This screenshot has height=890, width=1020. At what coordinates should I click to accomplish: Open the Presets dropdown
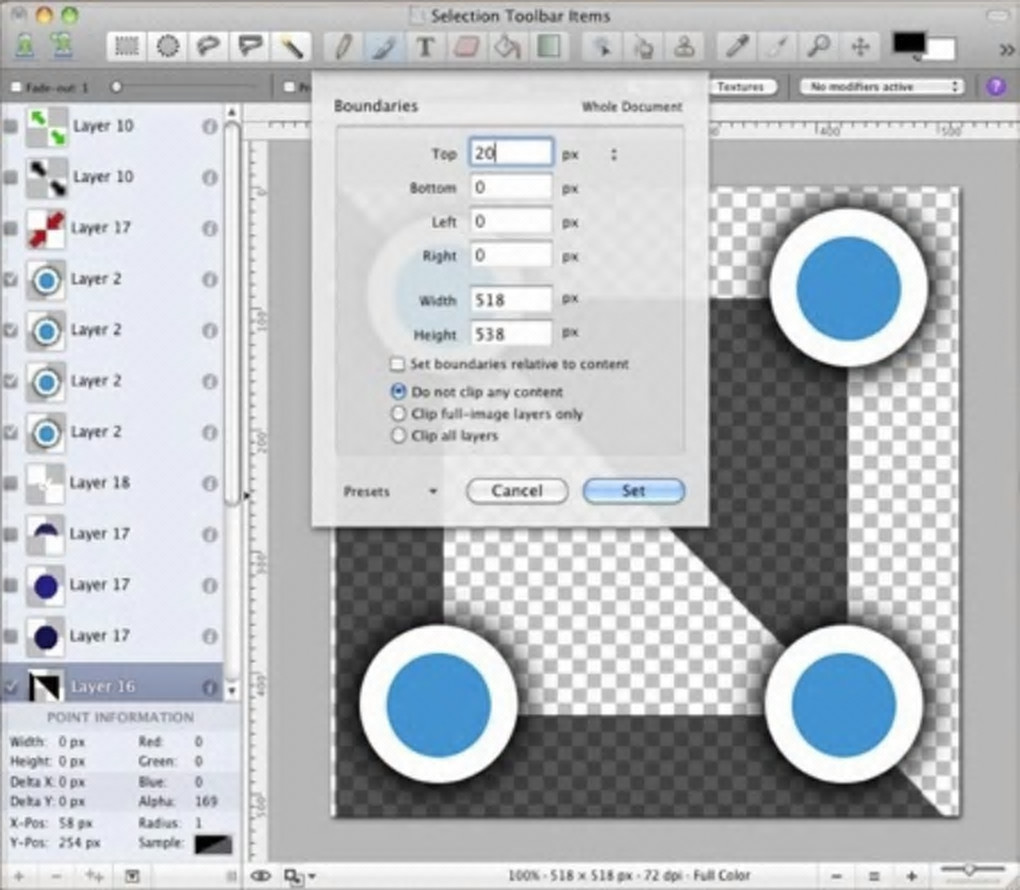390,492
